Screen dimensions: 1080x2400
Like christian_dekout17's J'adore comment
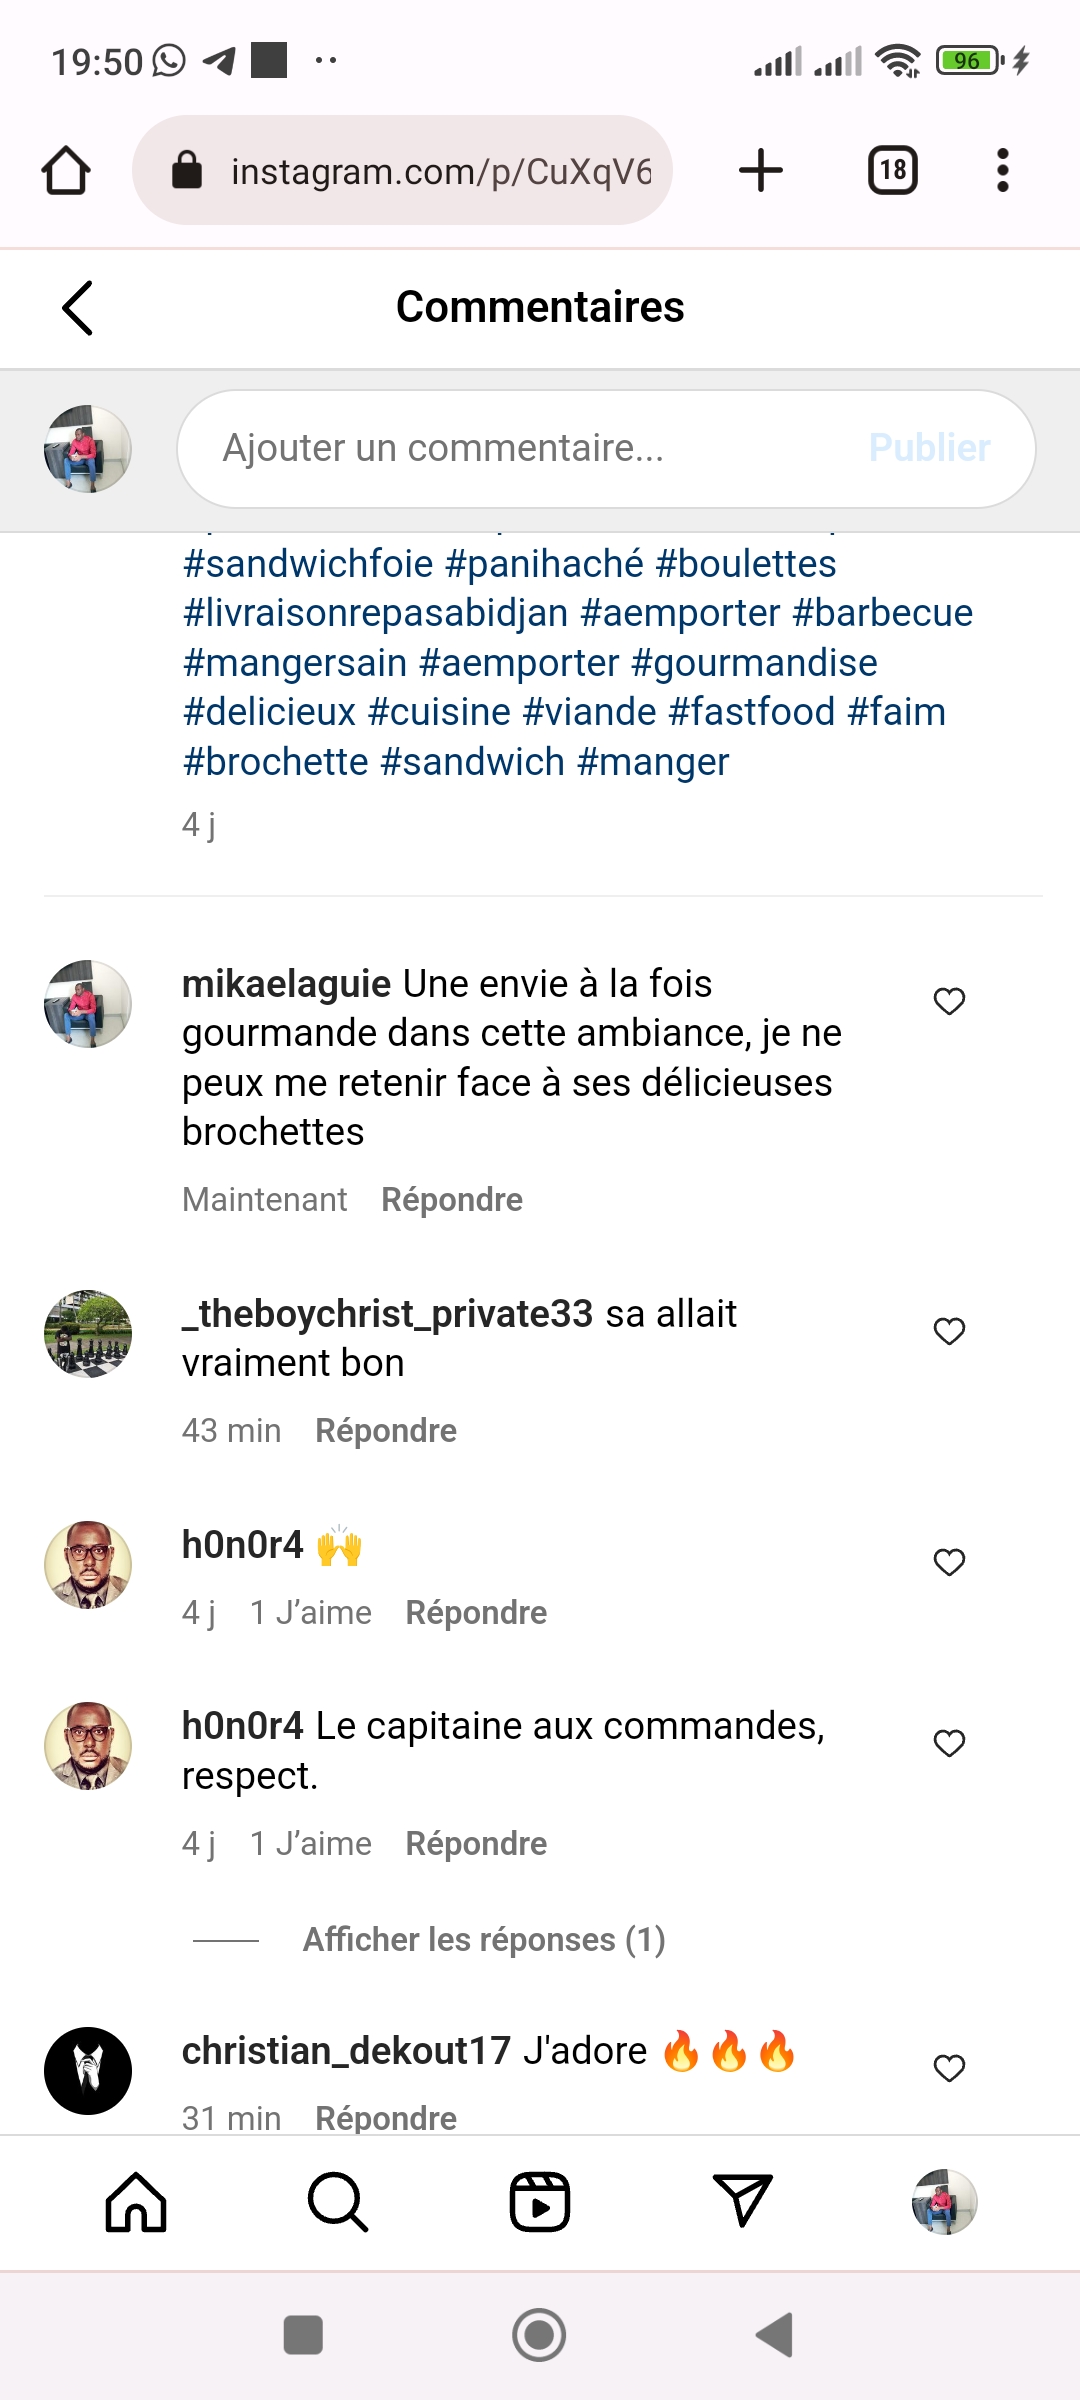point(949,2068)
